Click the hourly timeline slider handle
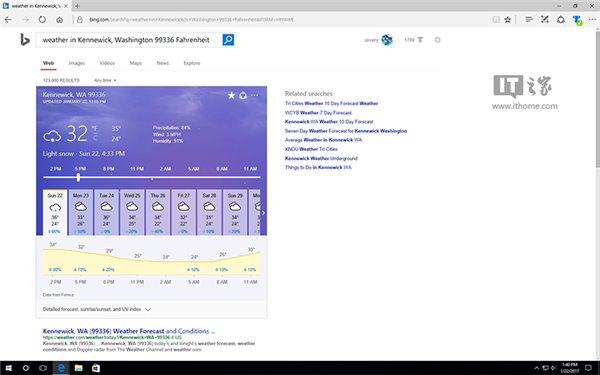600x375 pixels. [78, 177]
